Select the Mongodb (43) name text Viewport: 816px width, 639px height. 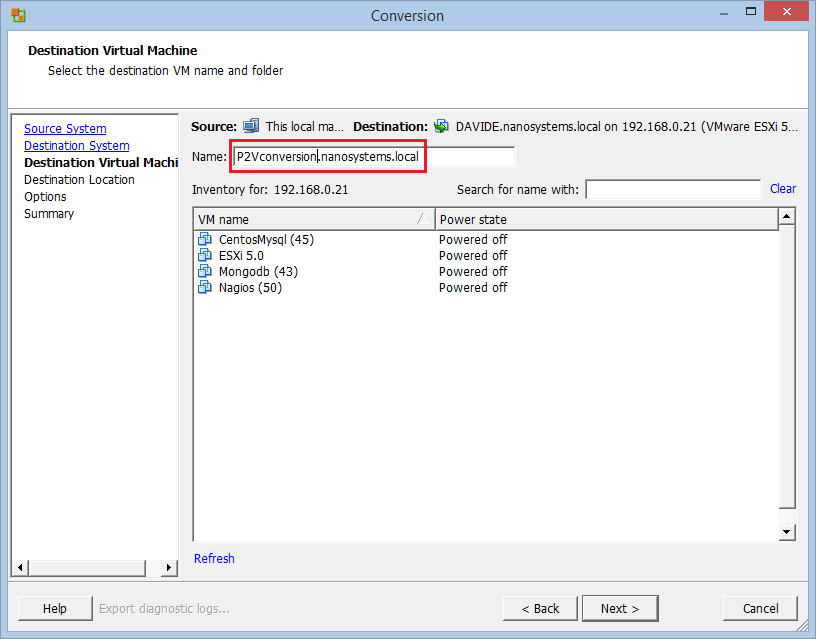coord(258,272)
